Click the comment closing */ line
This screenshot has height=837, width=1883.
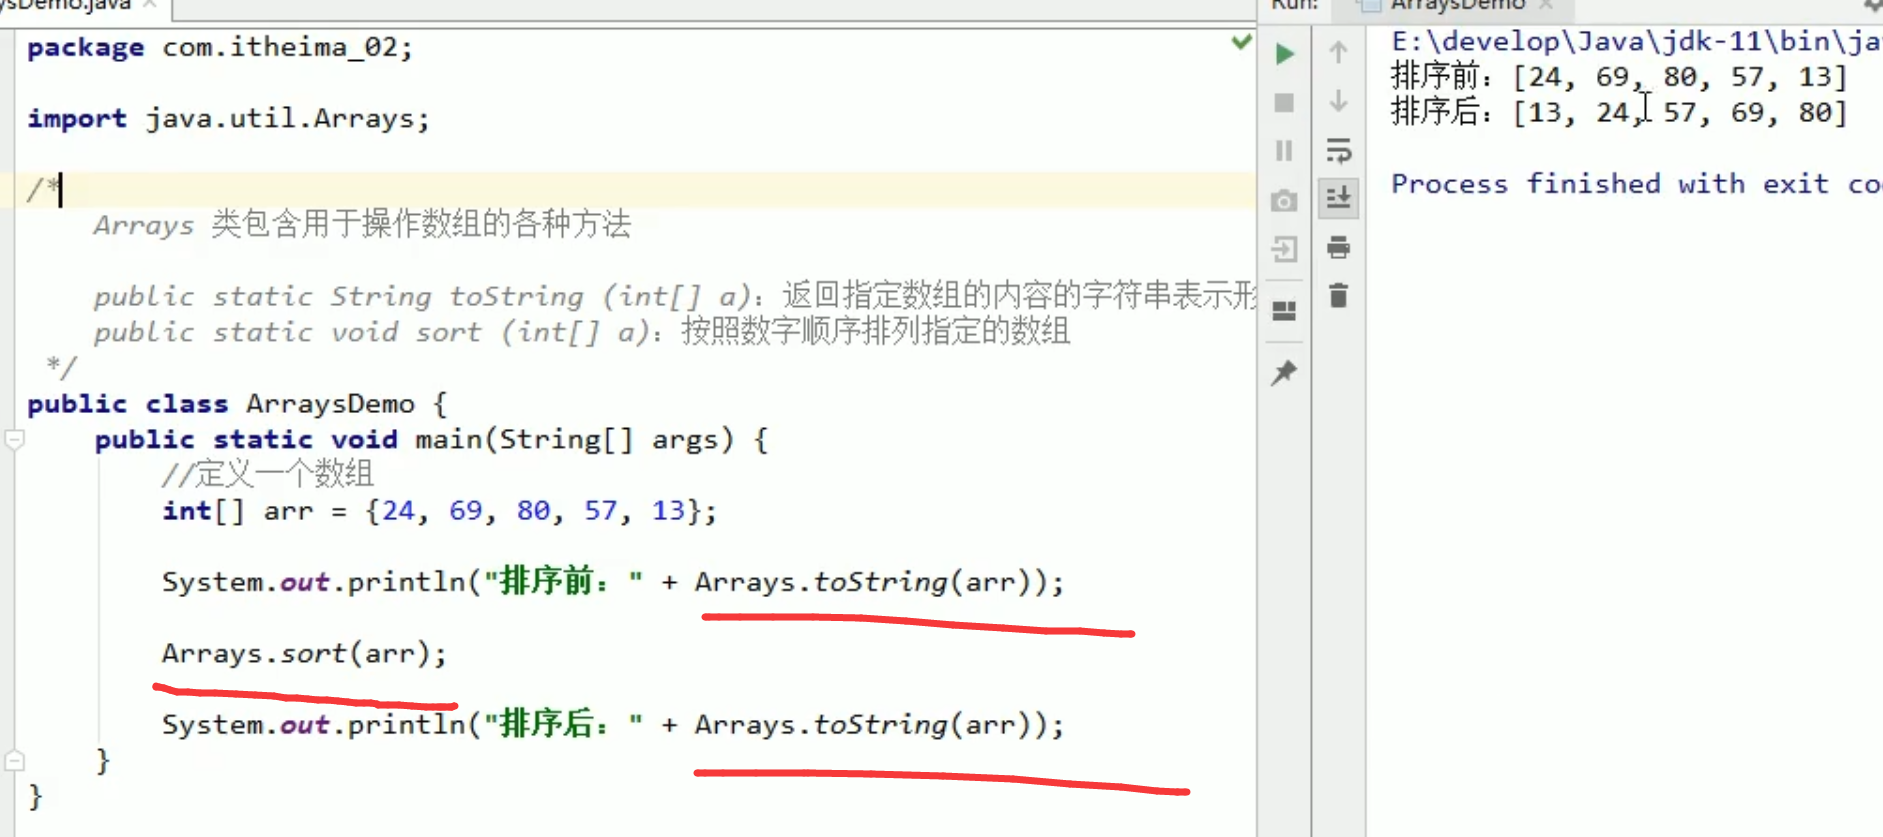coord(61,367)
